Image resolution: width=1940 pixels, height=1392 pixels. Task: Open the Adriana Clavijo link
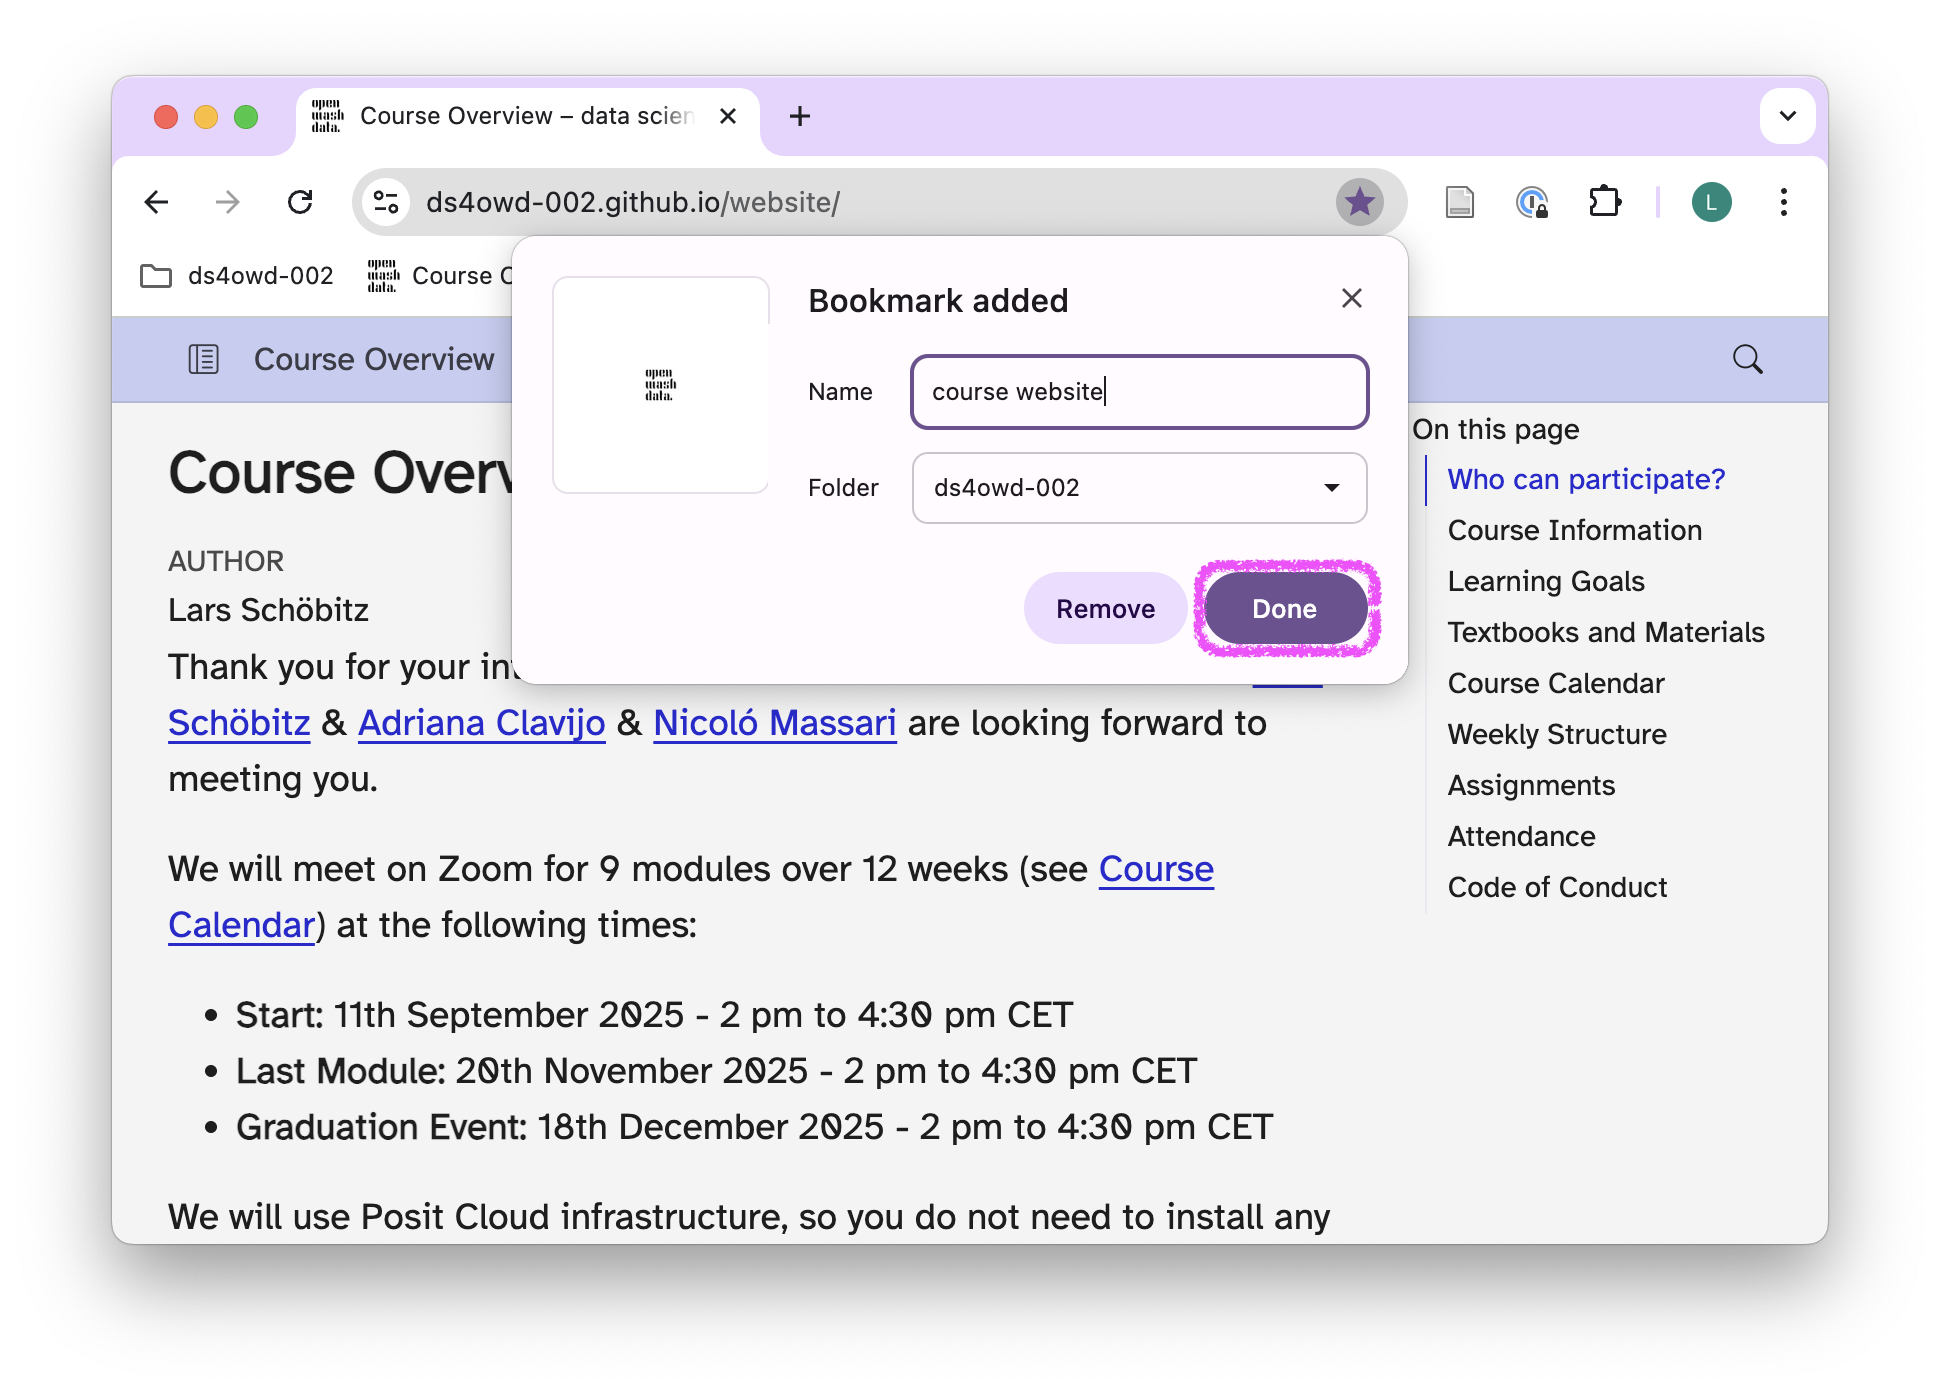(x=481, y=723)
